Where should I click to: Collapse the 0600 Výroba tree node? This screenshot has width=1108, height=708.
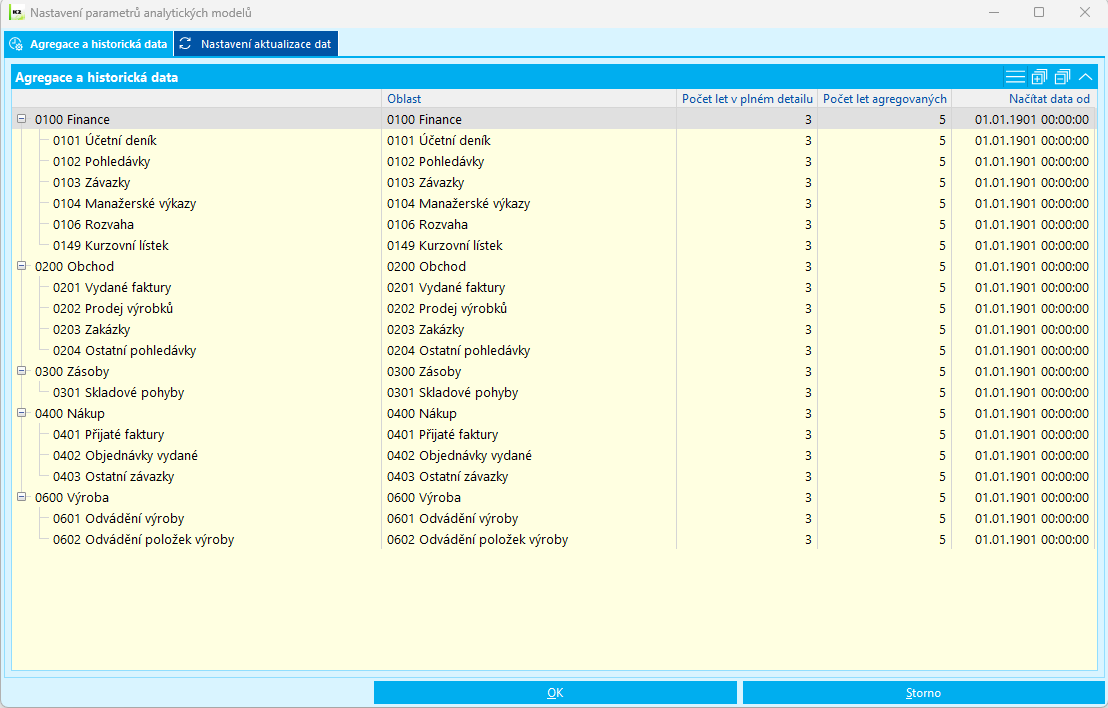pyautogui.click(x=21, y=497)
